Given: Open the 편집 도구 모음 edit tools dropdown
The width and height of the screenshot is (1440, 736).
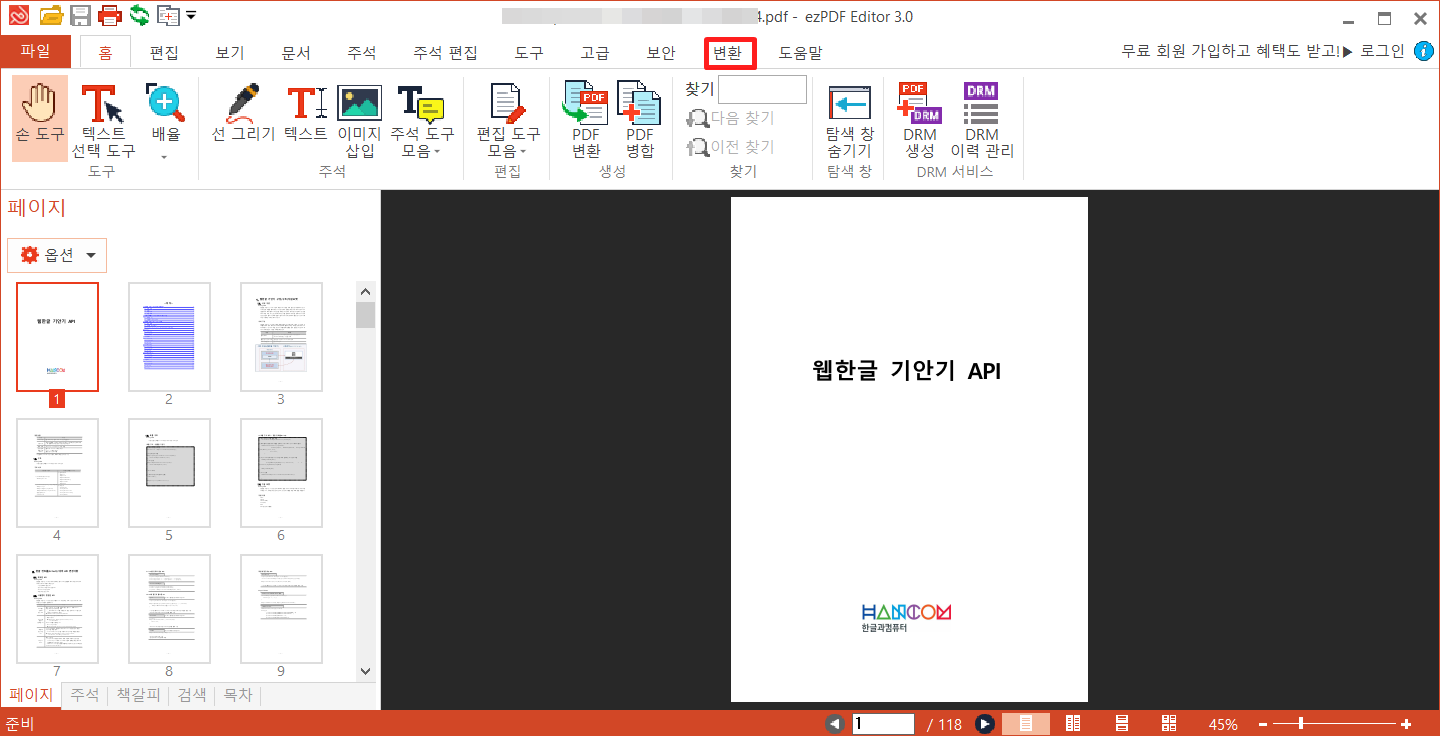Looking at the screenshot, I should coord(508,121).
